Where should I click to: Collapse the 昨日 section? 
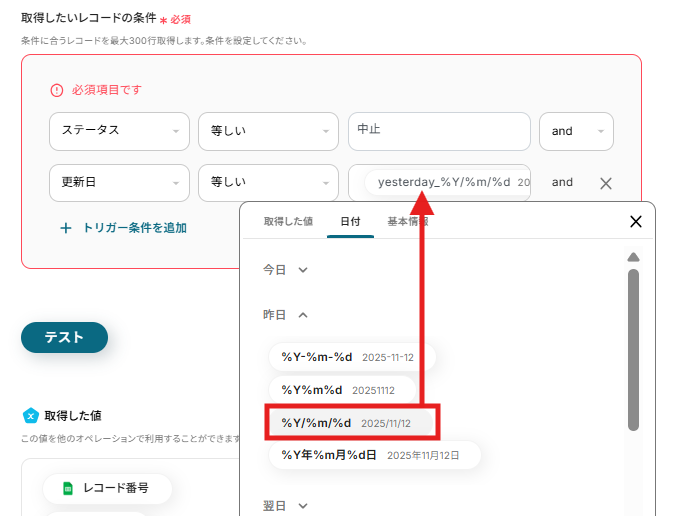[285, 315]
